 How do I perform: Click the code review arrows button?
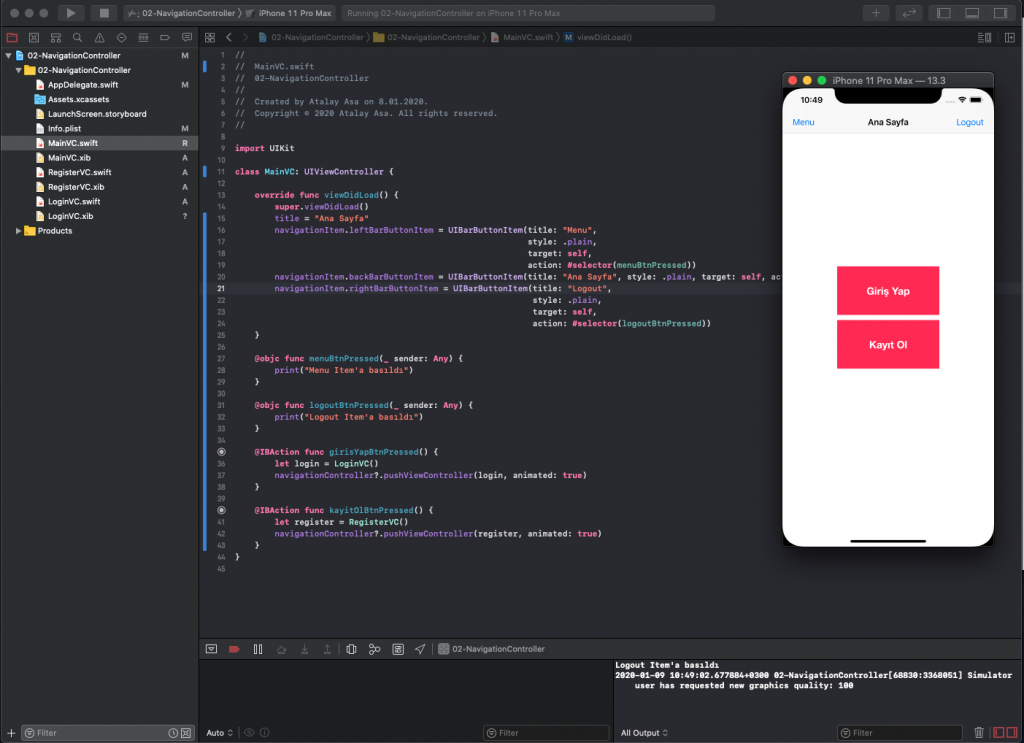click(x=908, y=13)
